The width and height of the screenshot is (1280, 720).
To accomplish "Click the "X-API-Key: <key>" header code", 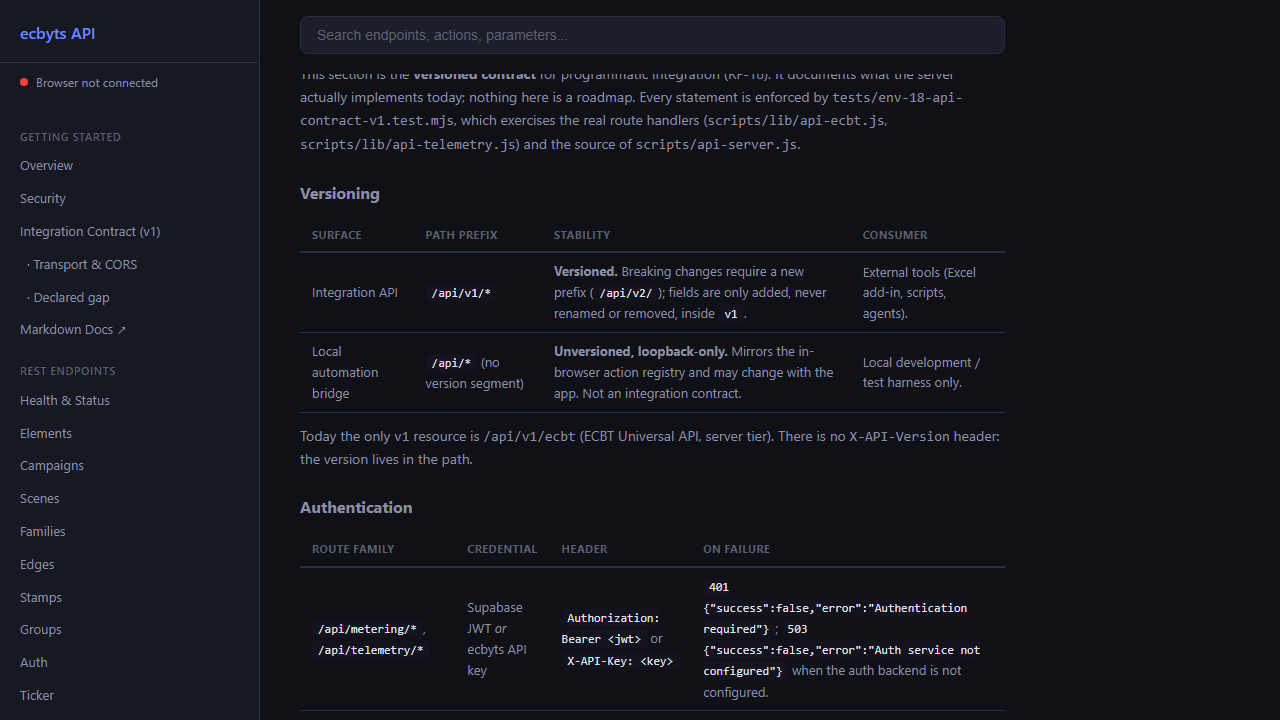I will pyautogui.click(x=620, y=661).
